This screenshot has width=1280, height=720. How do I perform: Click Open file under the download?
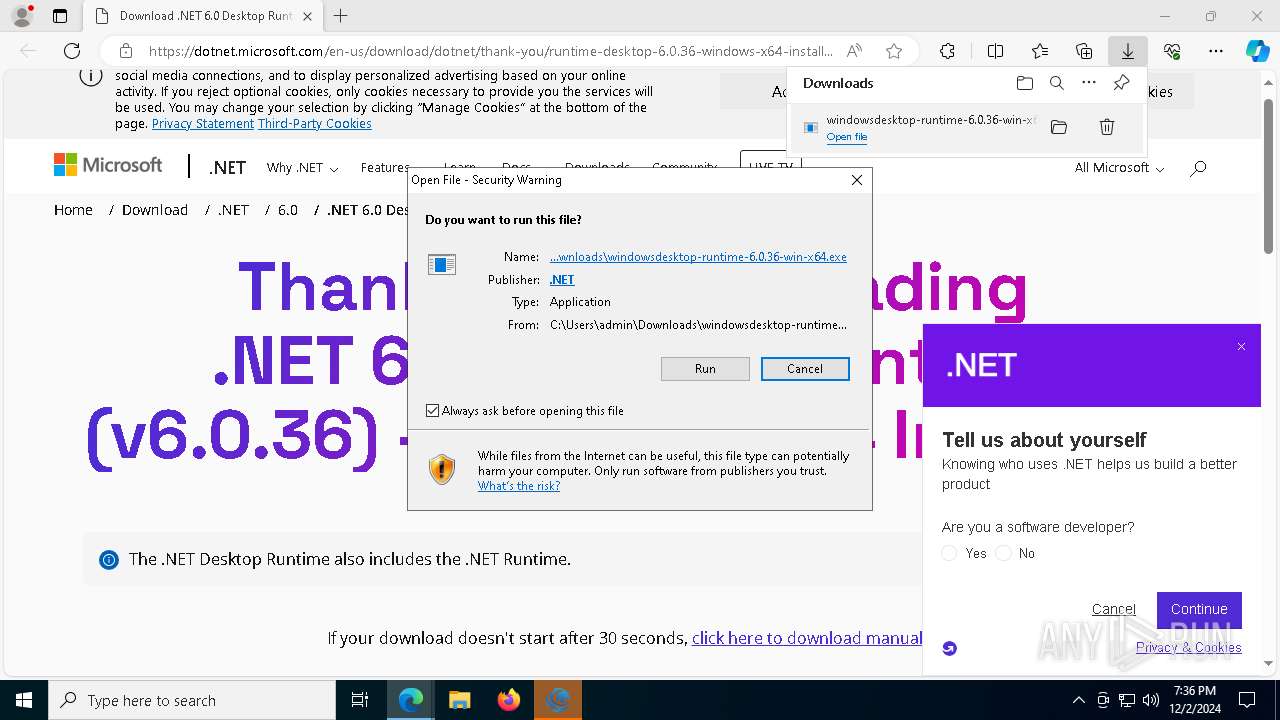coord(847,137)
